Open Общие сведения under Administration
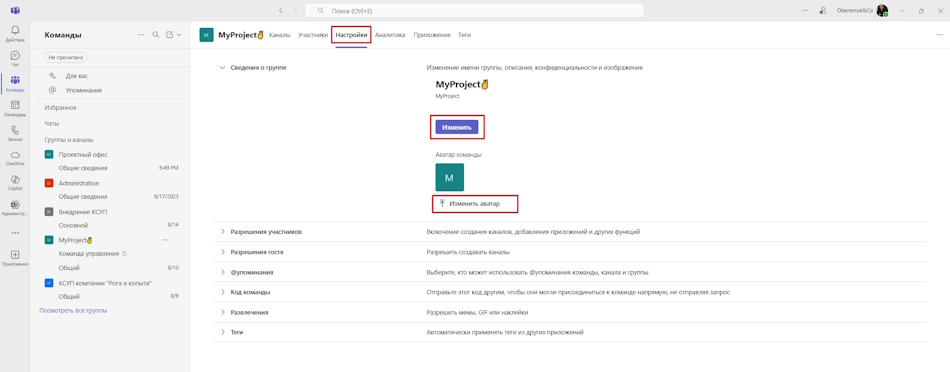The height and width of the screenshot is (372, 950). pos(83,196)
